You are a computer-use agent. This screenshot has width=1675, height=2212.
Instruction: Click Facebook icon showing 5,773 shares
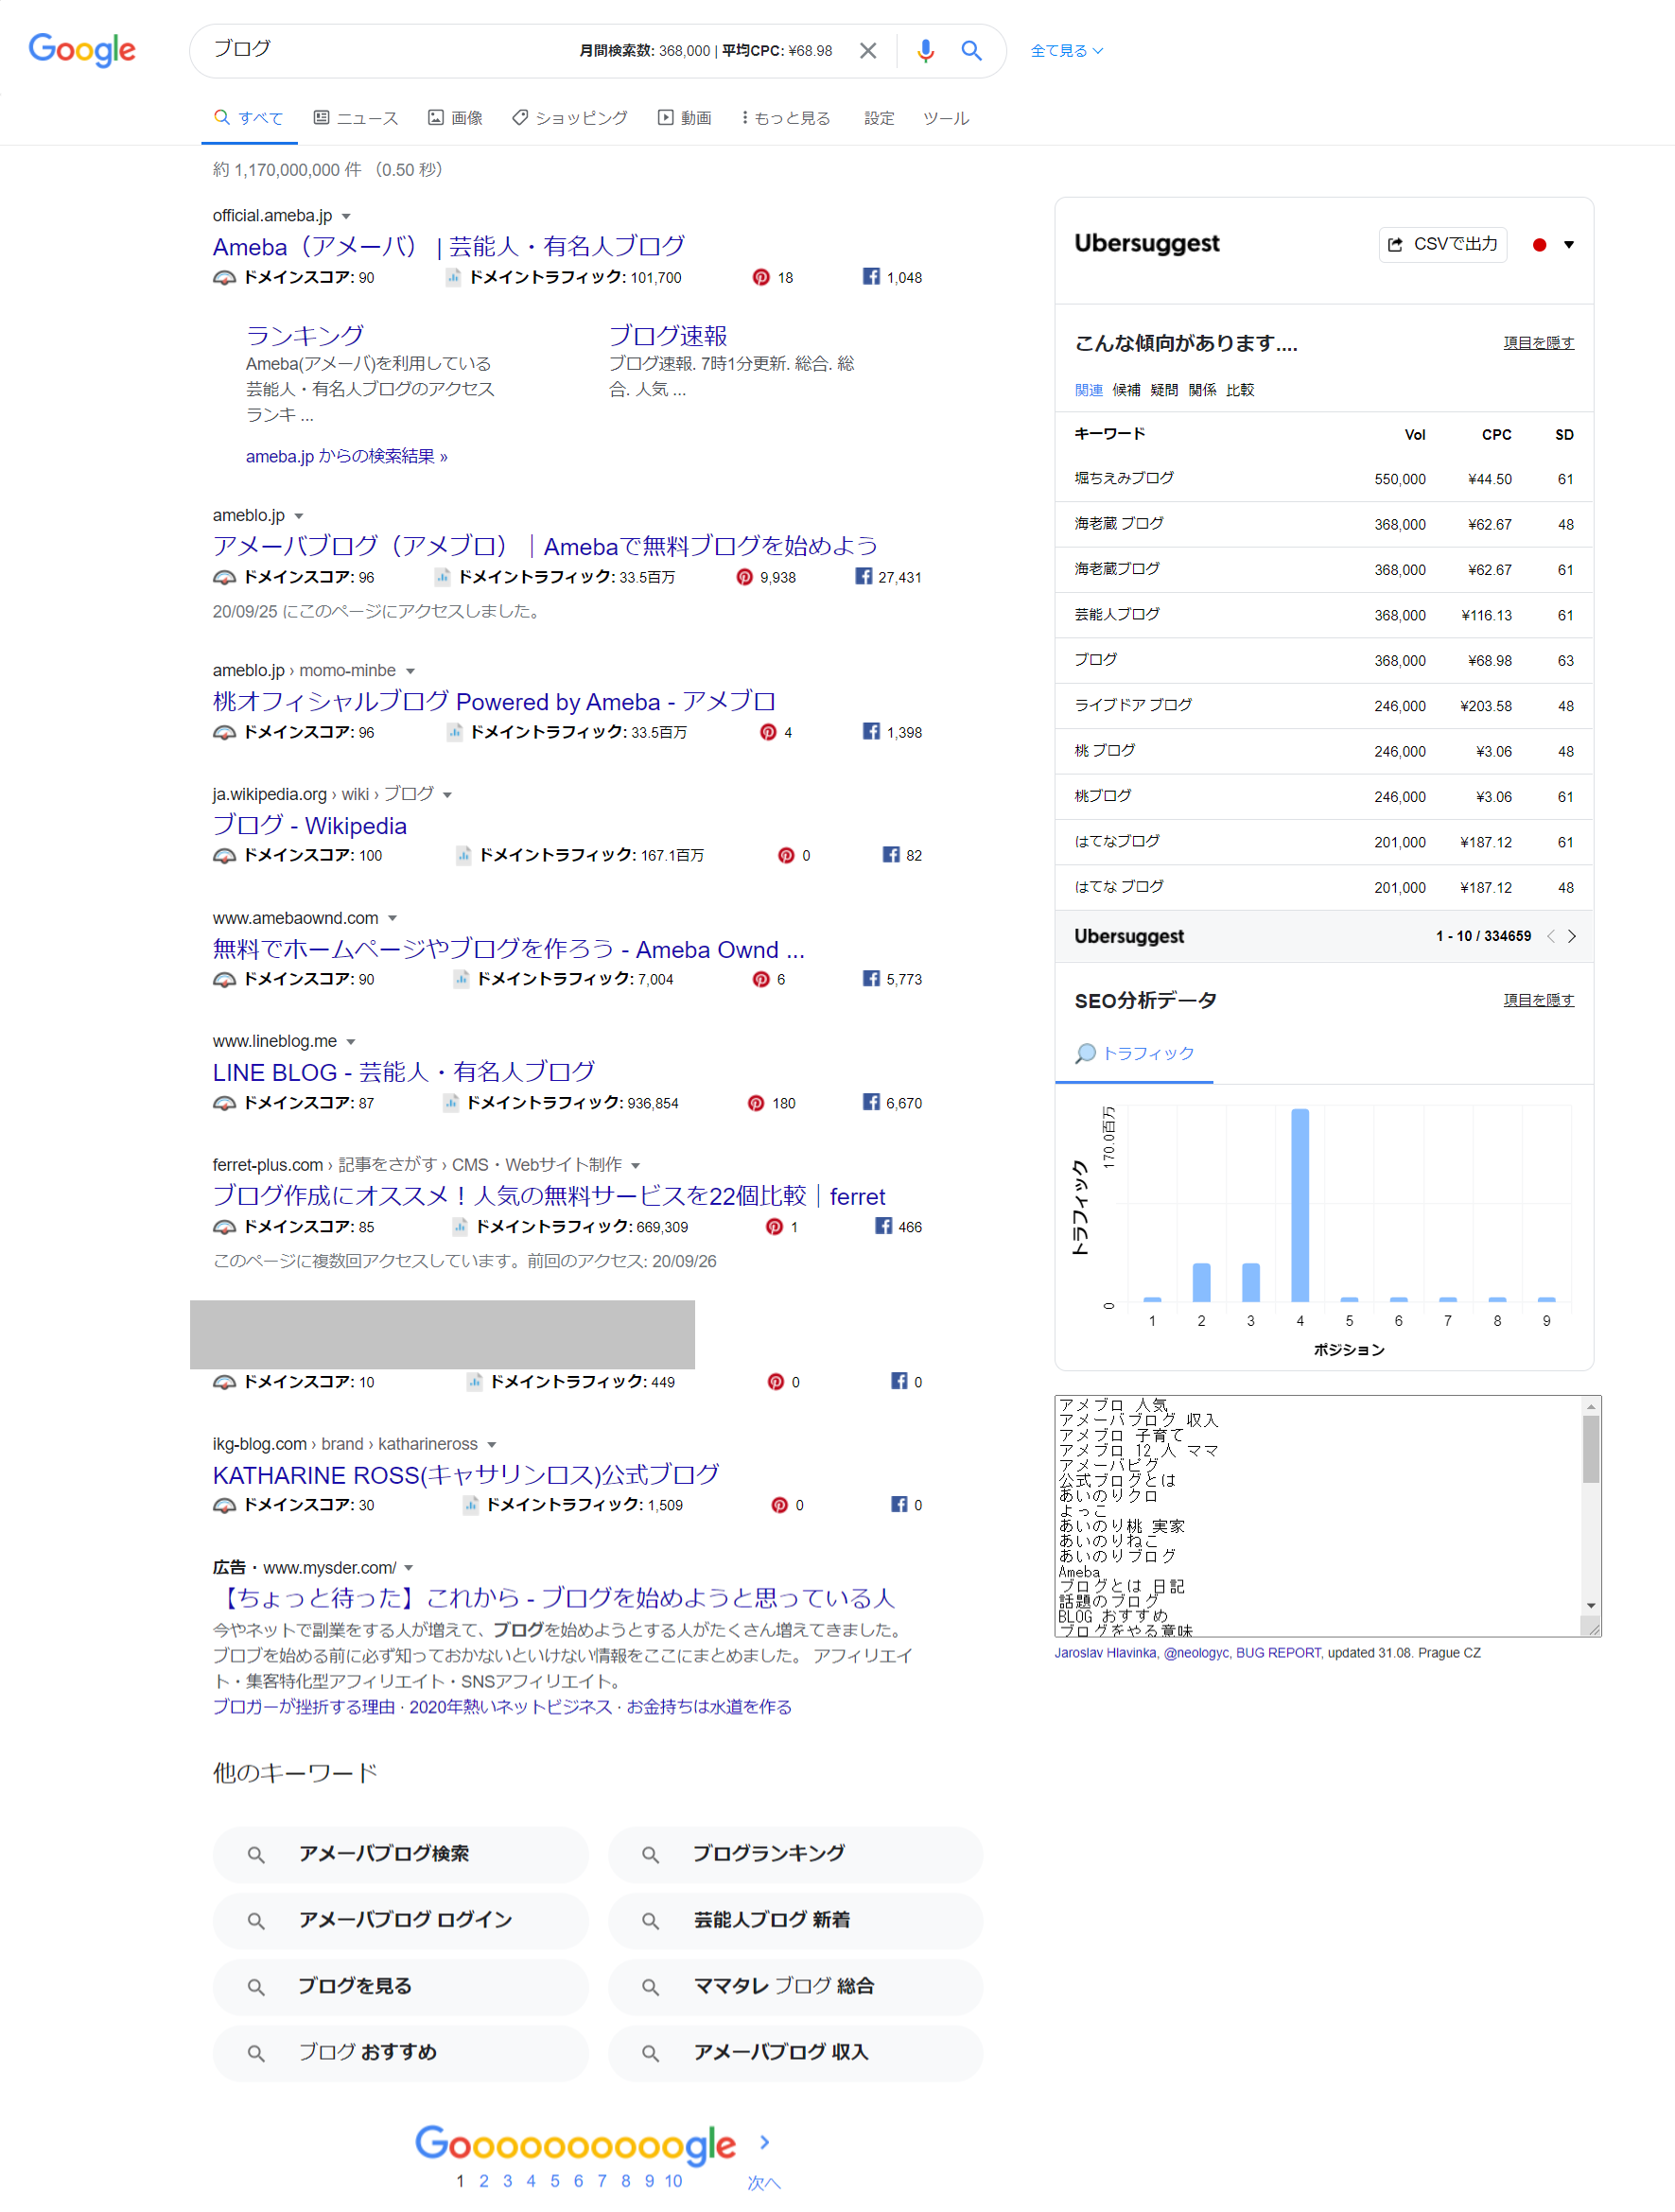point(871,978)
